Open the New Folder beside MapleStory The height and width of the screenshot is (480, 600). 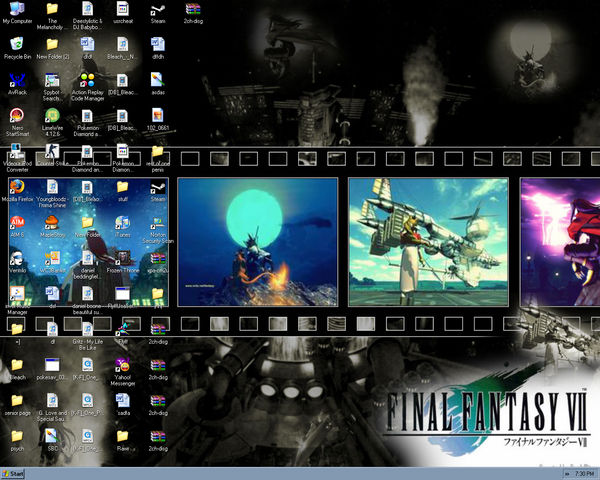[x=88, y=226]
